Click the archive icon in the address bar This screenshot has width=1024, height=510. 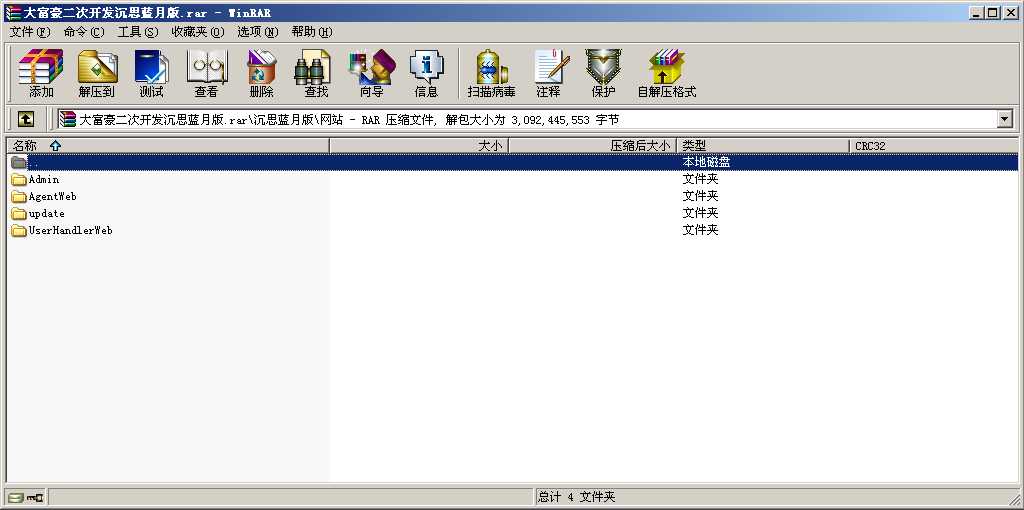[67, 120]
